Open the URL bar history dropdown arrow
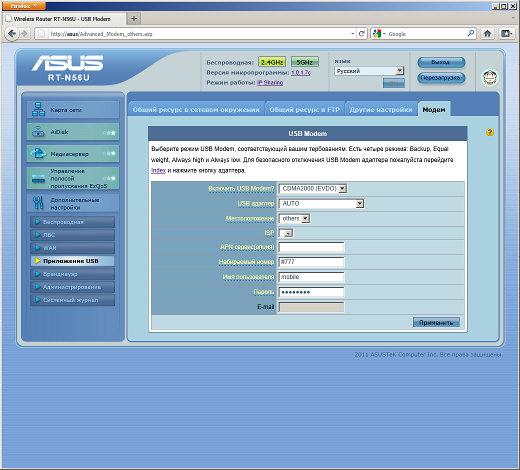 [352, 34]
